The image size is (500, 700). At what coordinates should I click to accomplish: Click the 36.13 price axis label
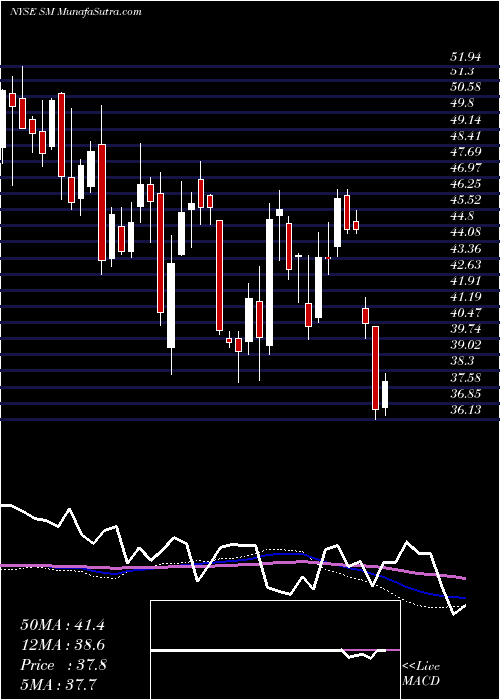(466, 410)
